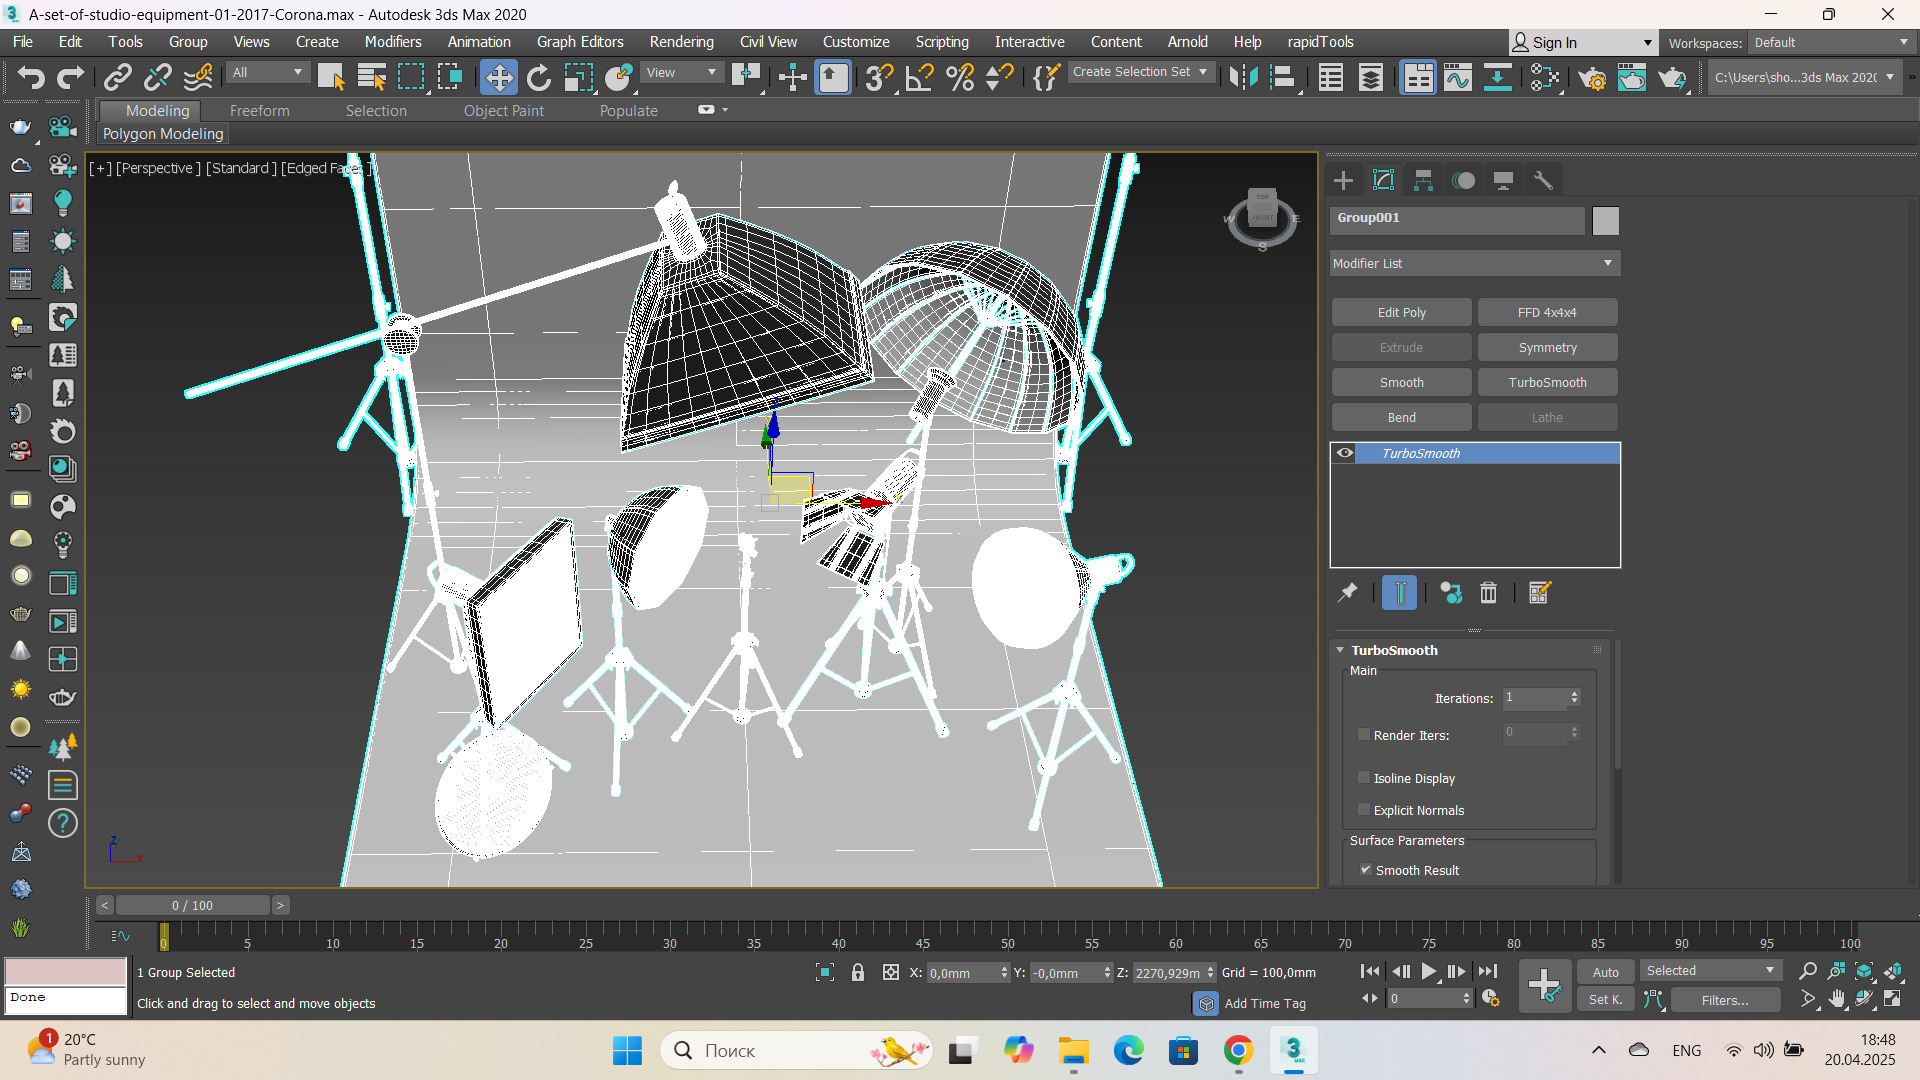Open the View coordinate system dropdown
This screenshot has width=1920, height=1080.
682,72
